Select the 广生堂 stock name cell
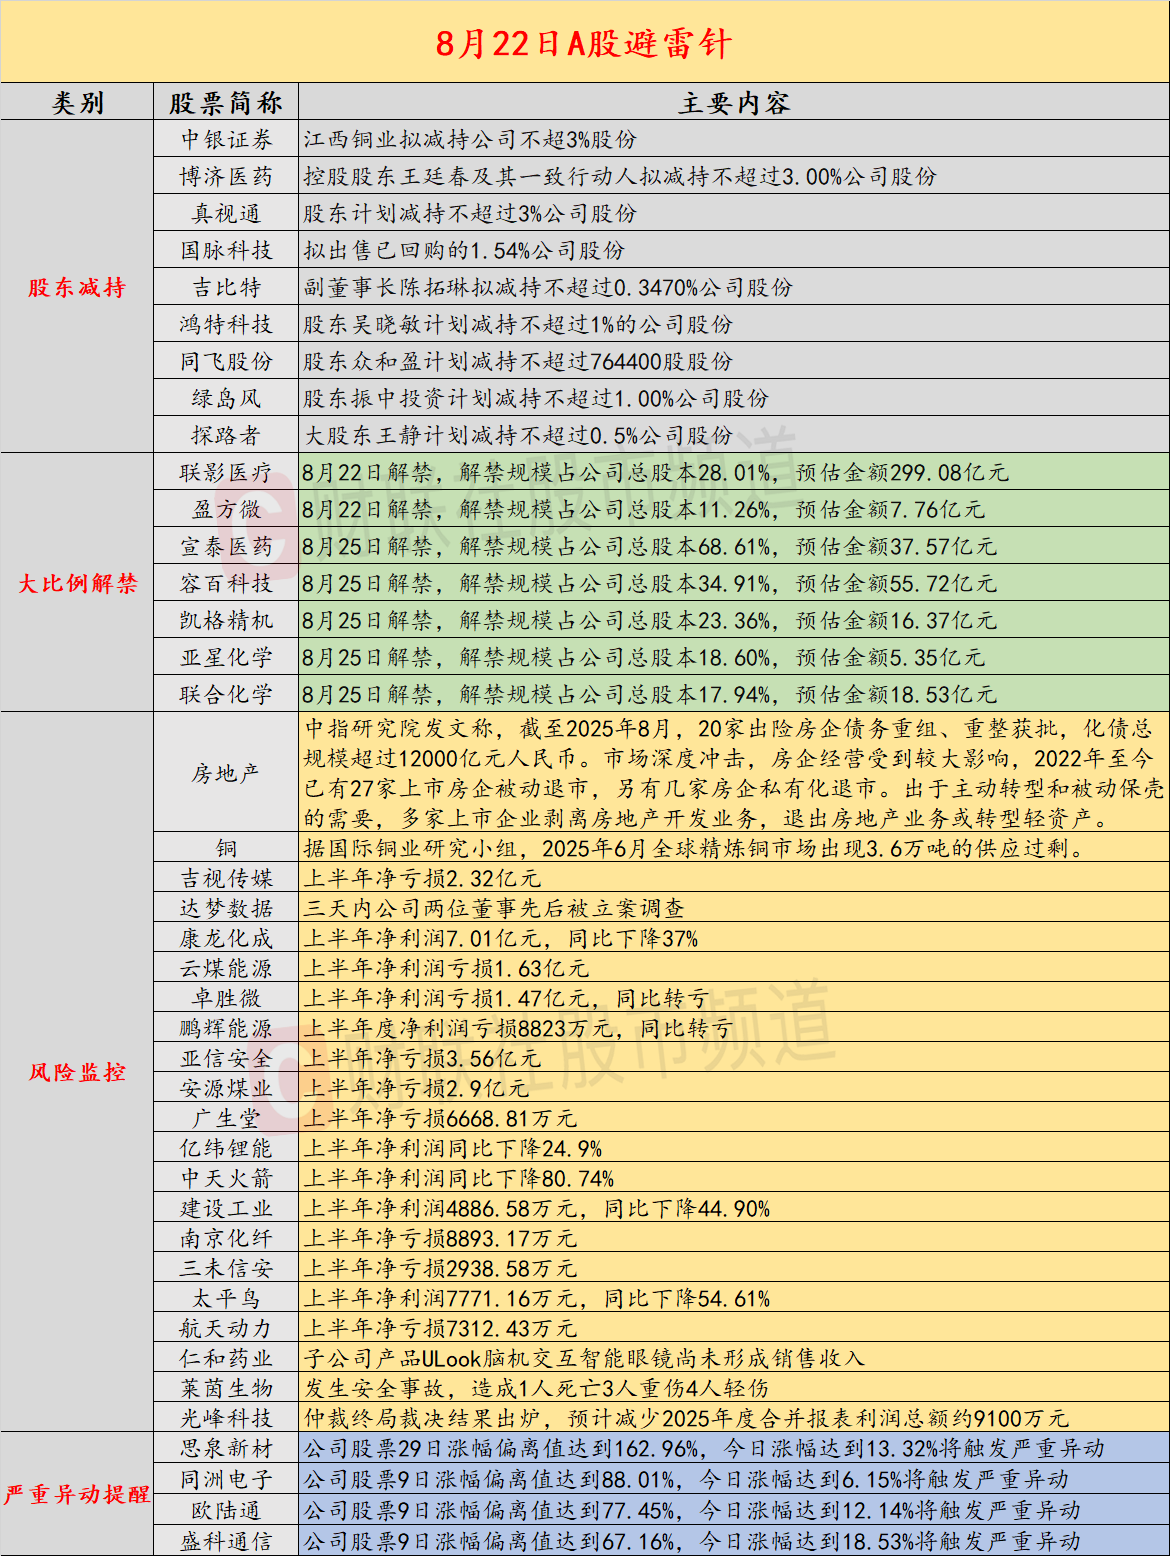This screenshot has height=1556, width=1170. pyautogui.click(x=226, y=1118)
